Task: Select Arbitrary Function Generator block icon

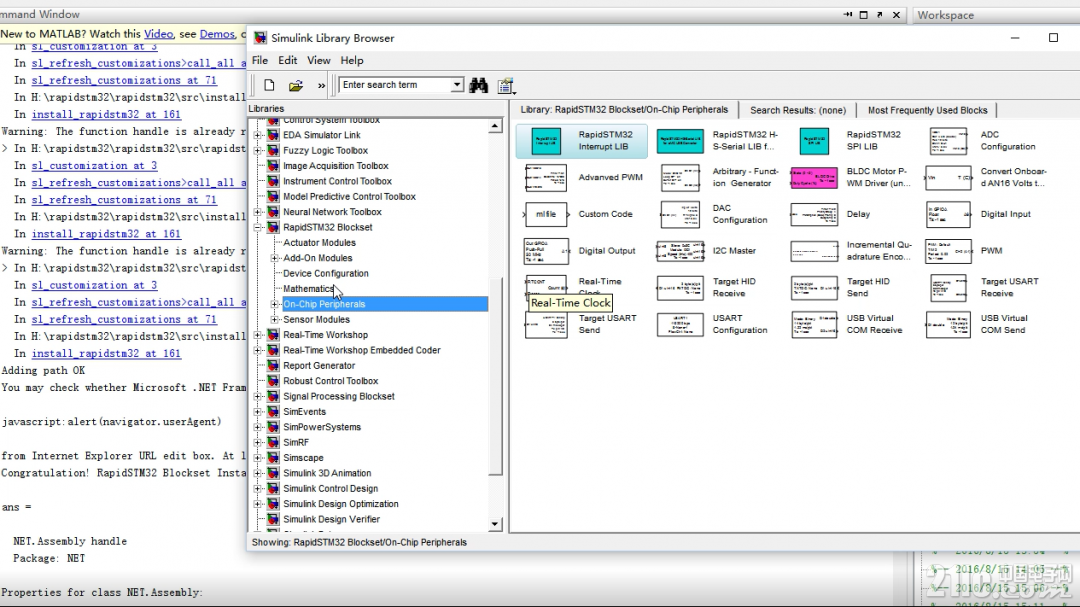Action: (680, 178)
